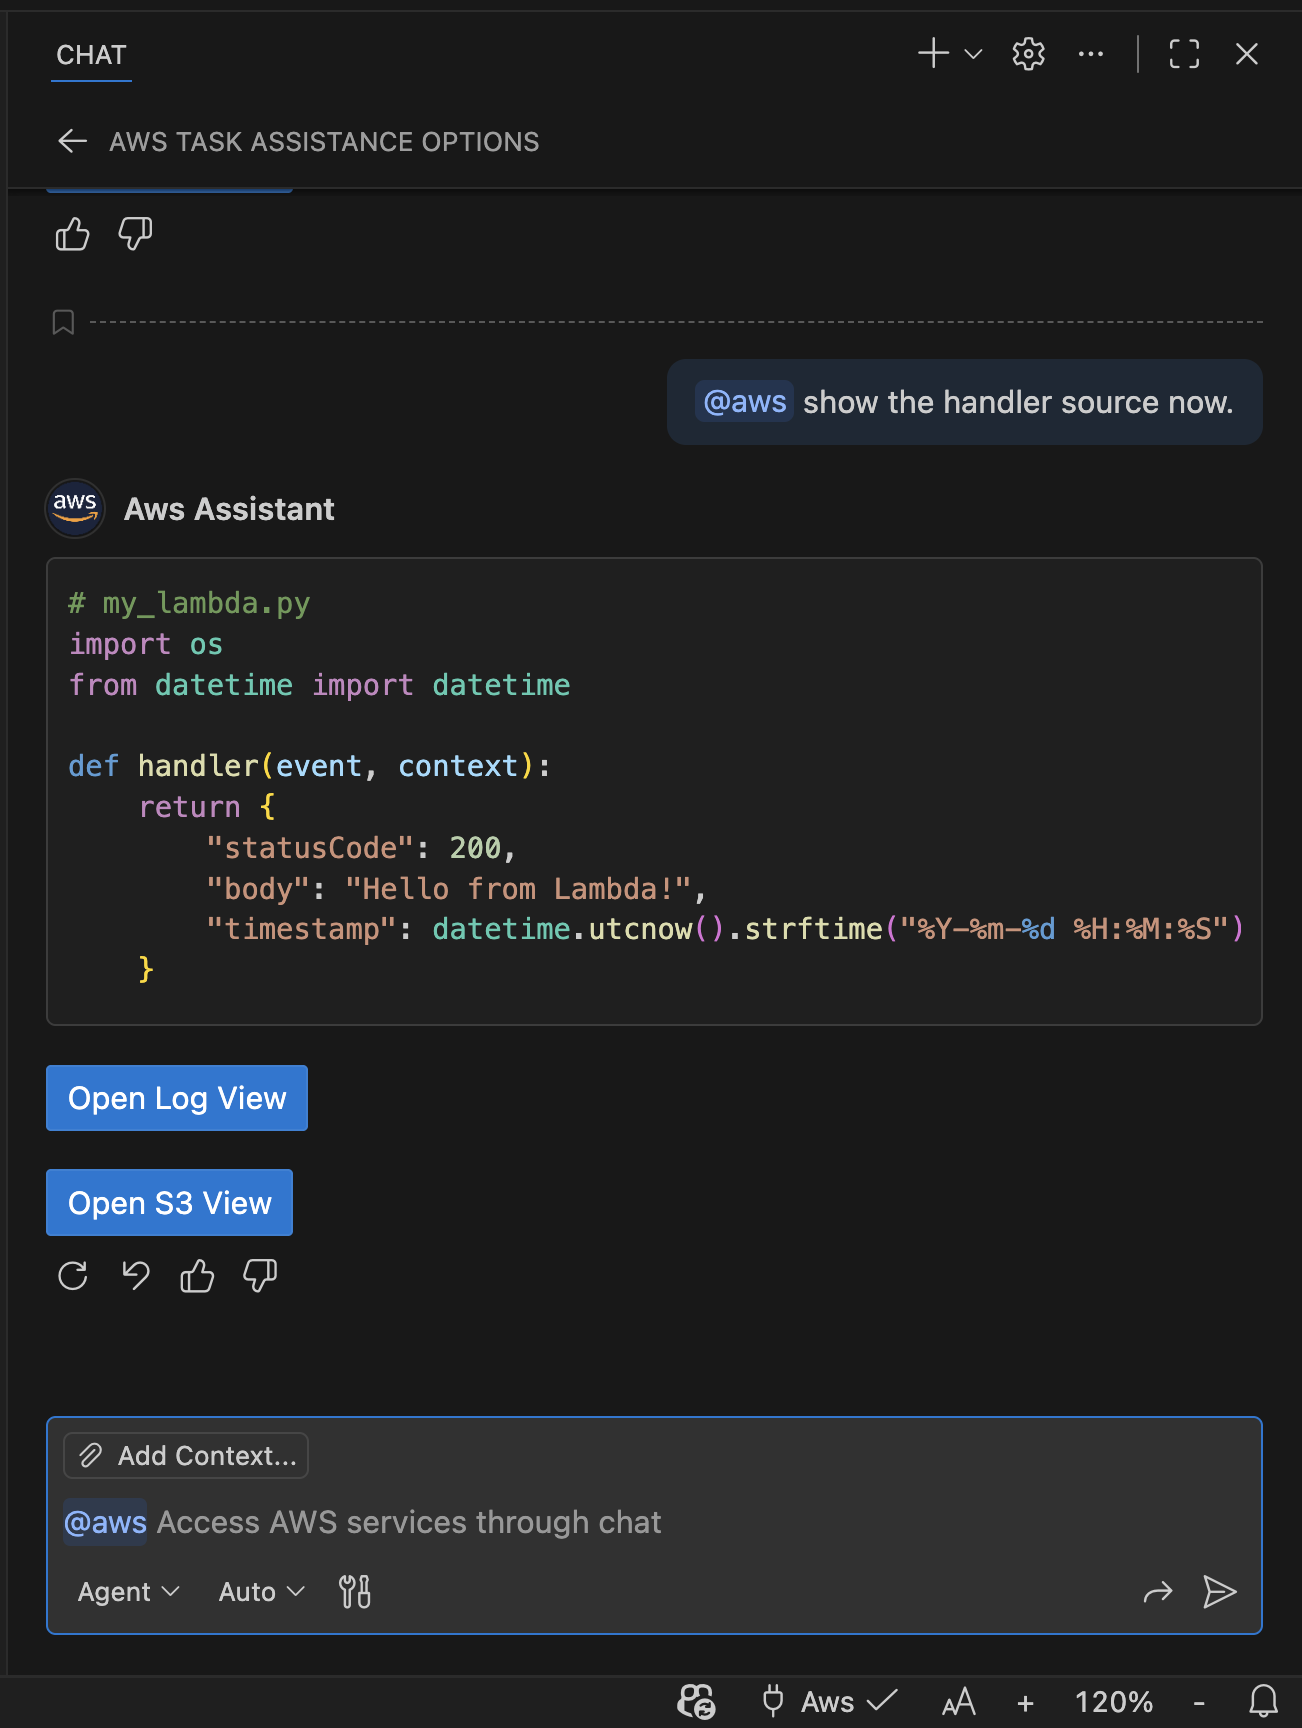Undo the last request
Viewport: 1302px width, 1728px height.
pos(136,1276)
